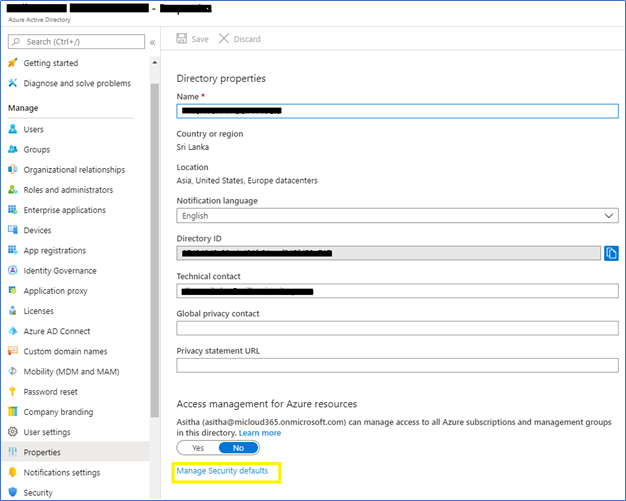The width and height of the screenshot is (626, 501).
Task: Click the Users person icon
Action: [13, 129]
